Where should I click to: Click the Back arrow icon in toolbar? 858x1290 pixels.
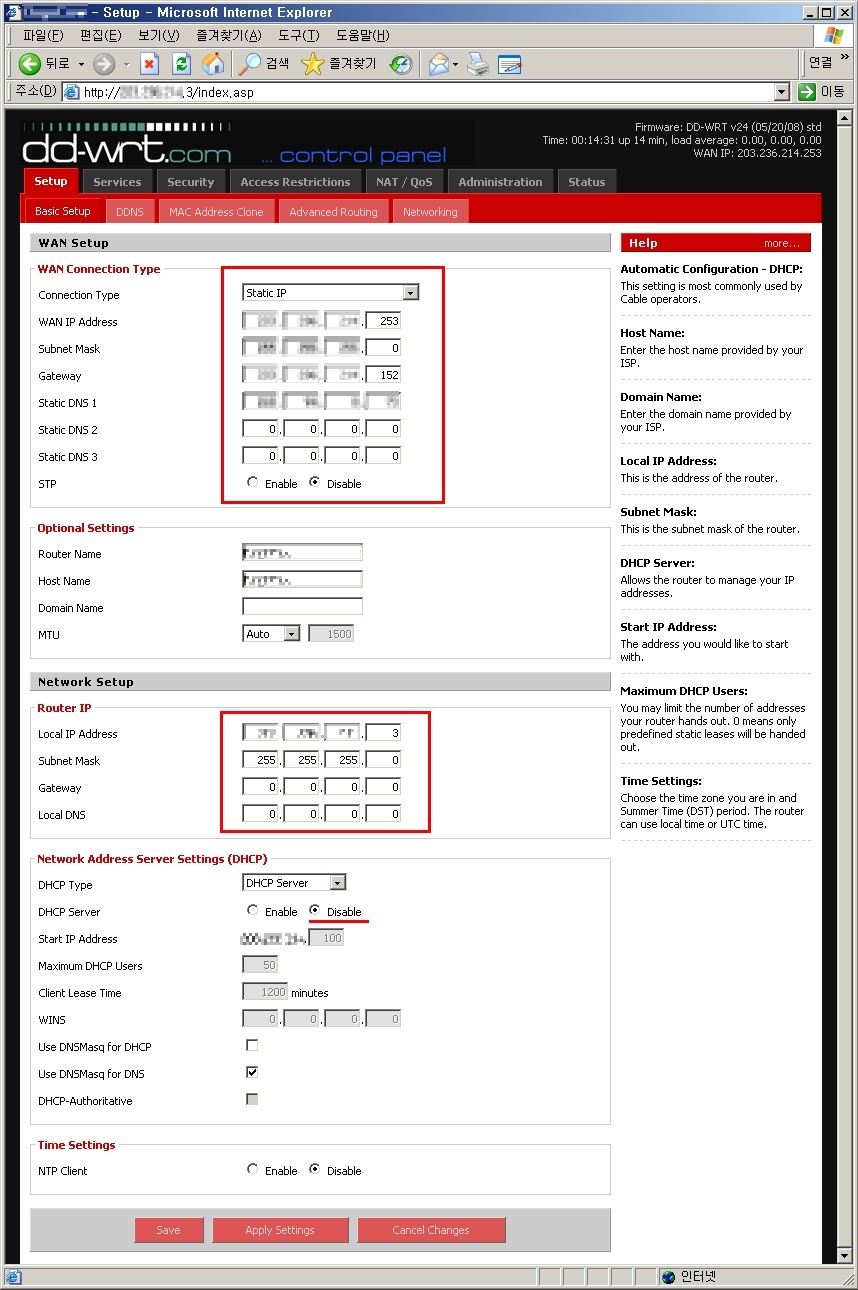[x=29, y=64]
